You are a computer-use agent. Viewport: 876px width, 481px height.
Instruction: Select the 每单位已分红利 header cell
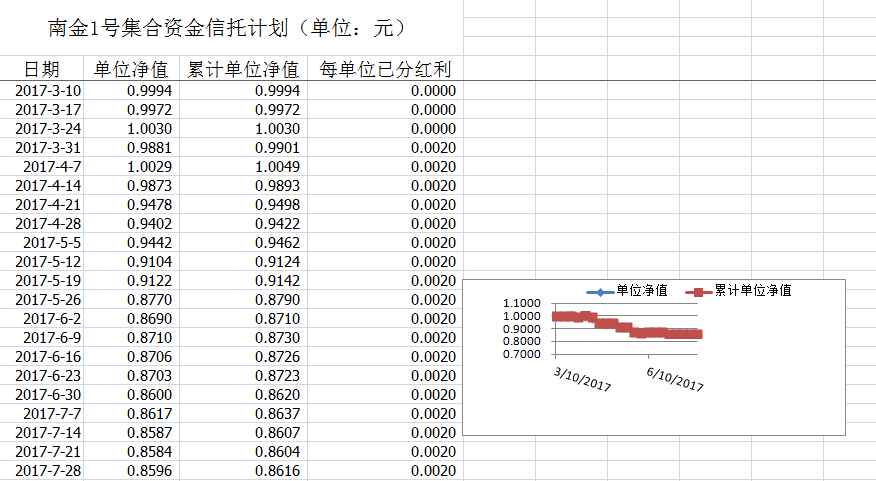click(385, 69)
